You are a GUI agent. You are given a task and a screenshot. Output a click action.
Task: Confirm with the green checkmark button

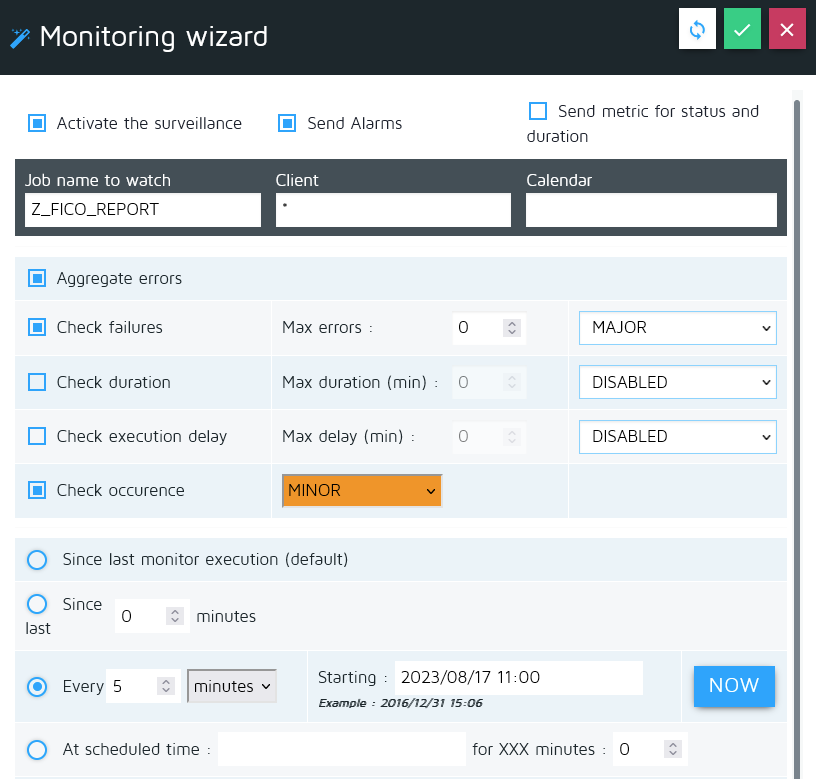coord(741,29)
